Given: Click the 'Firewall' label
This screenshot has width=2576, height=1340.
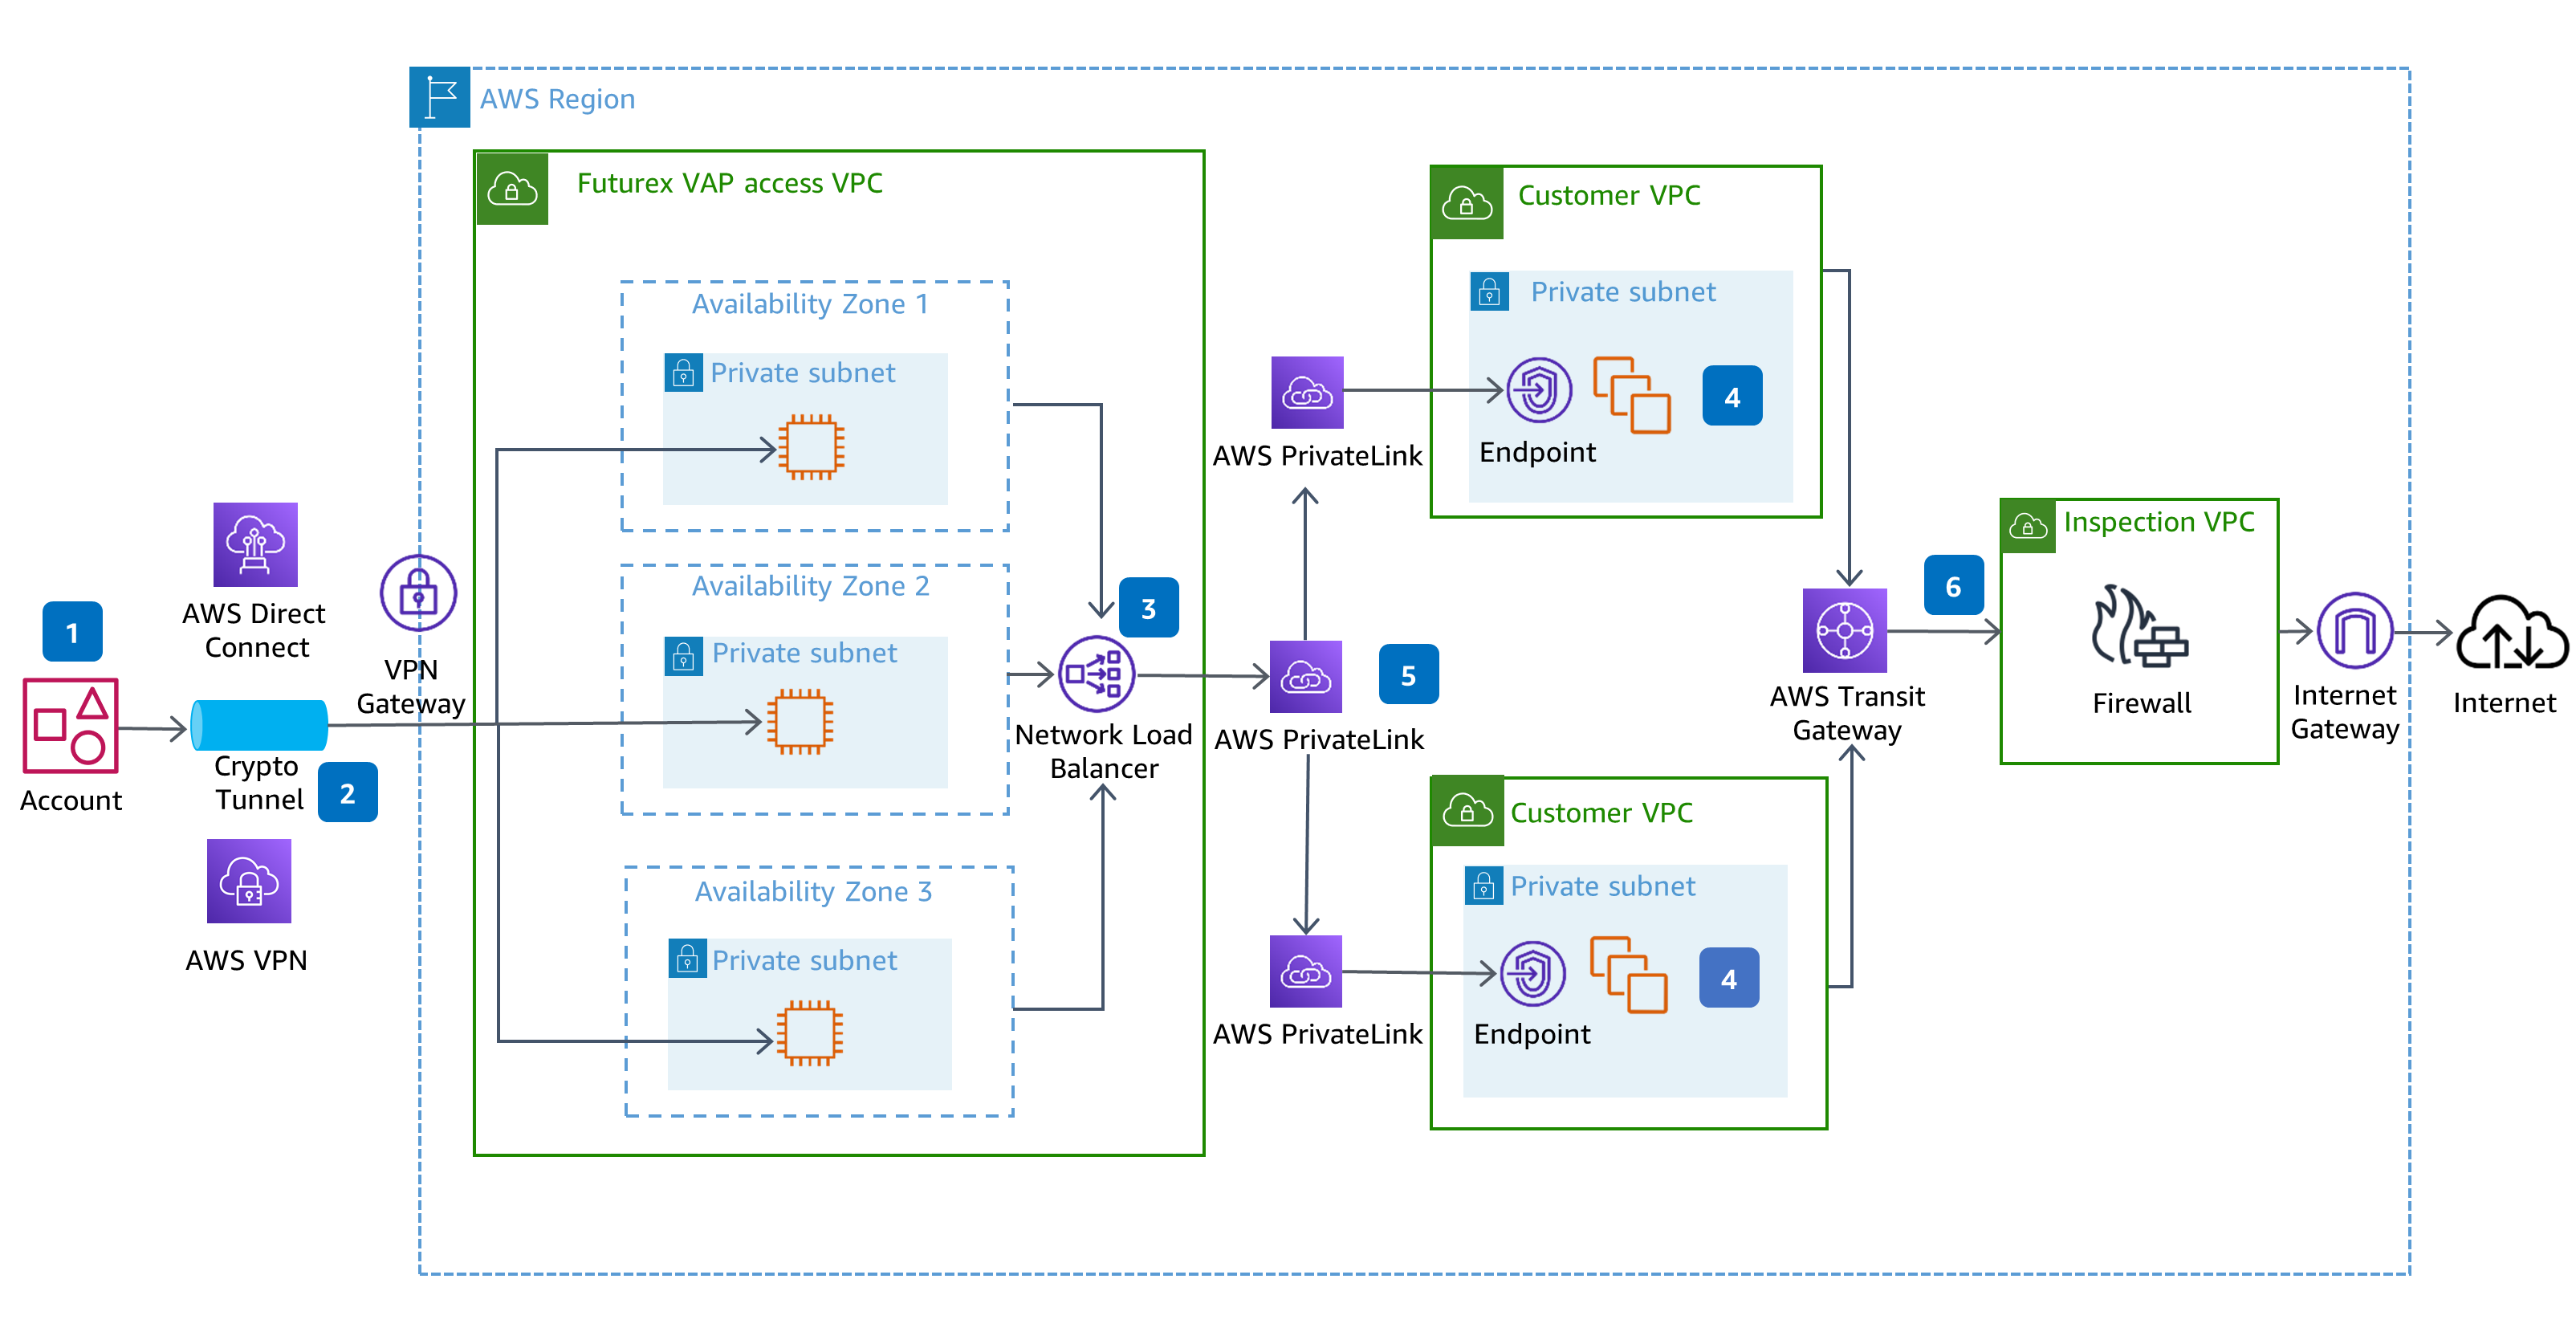Looking at the screenshot, I should 2141,703.
